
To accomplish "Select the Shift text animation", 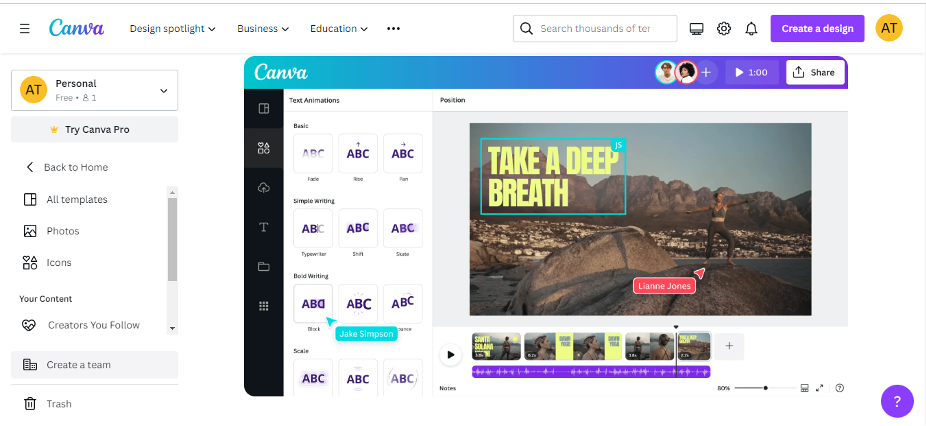I will pos(358,228).
